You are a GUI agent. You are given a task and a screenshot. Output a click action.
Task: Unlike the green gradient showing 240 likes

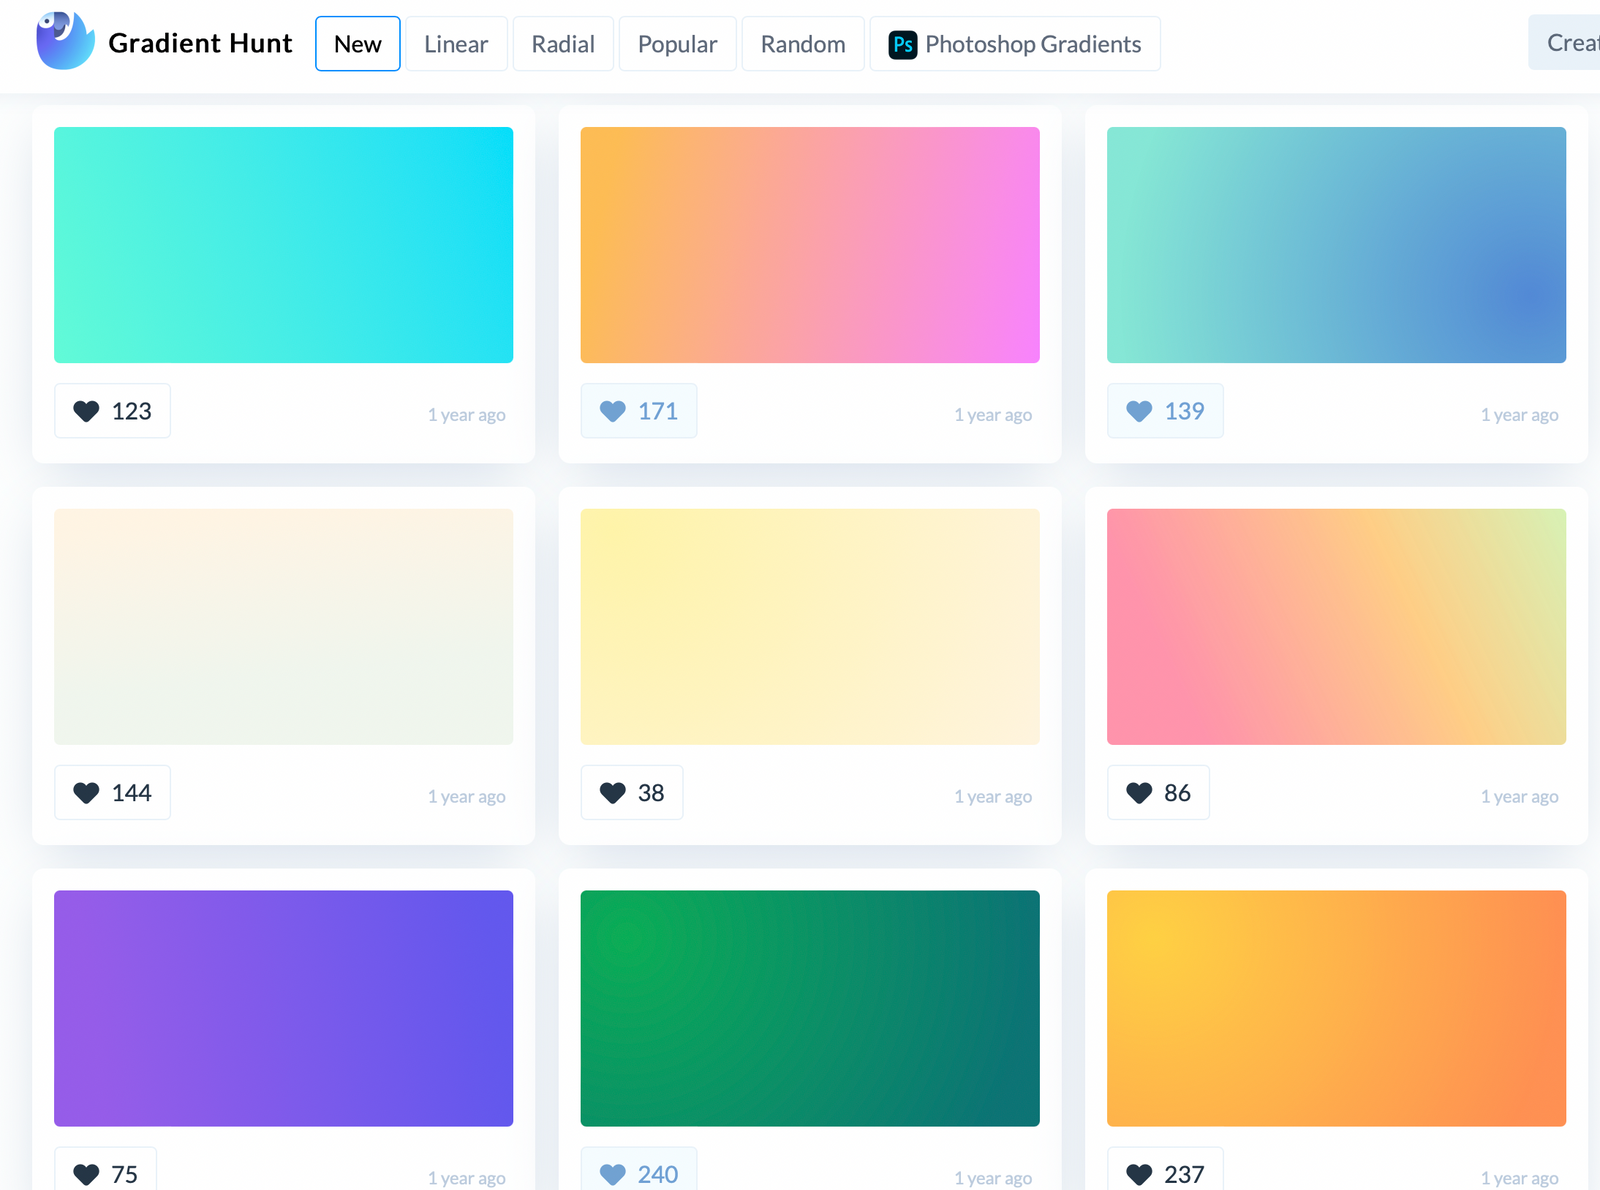coord(613,1172)
